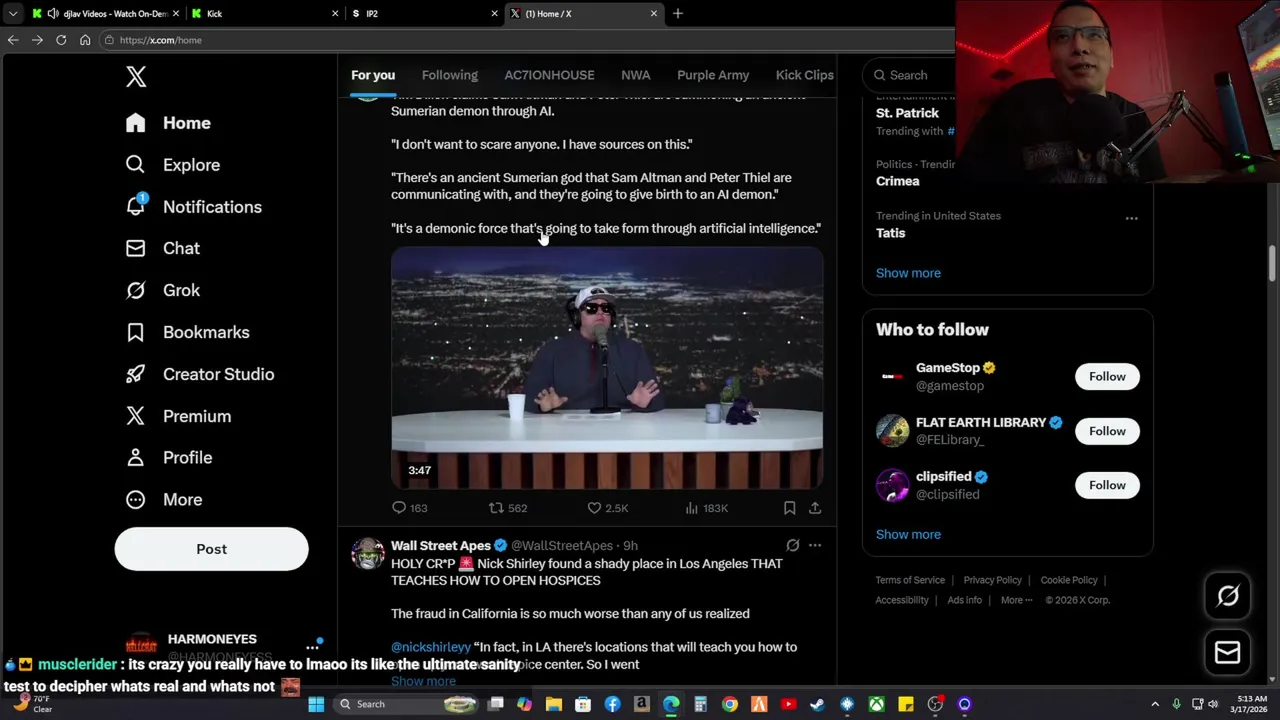Open Wall Street Apes avatar
1280x720 pixels.
pyautogui.click(x=368, y=554)
